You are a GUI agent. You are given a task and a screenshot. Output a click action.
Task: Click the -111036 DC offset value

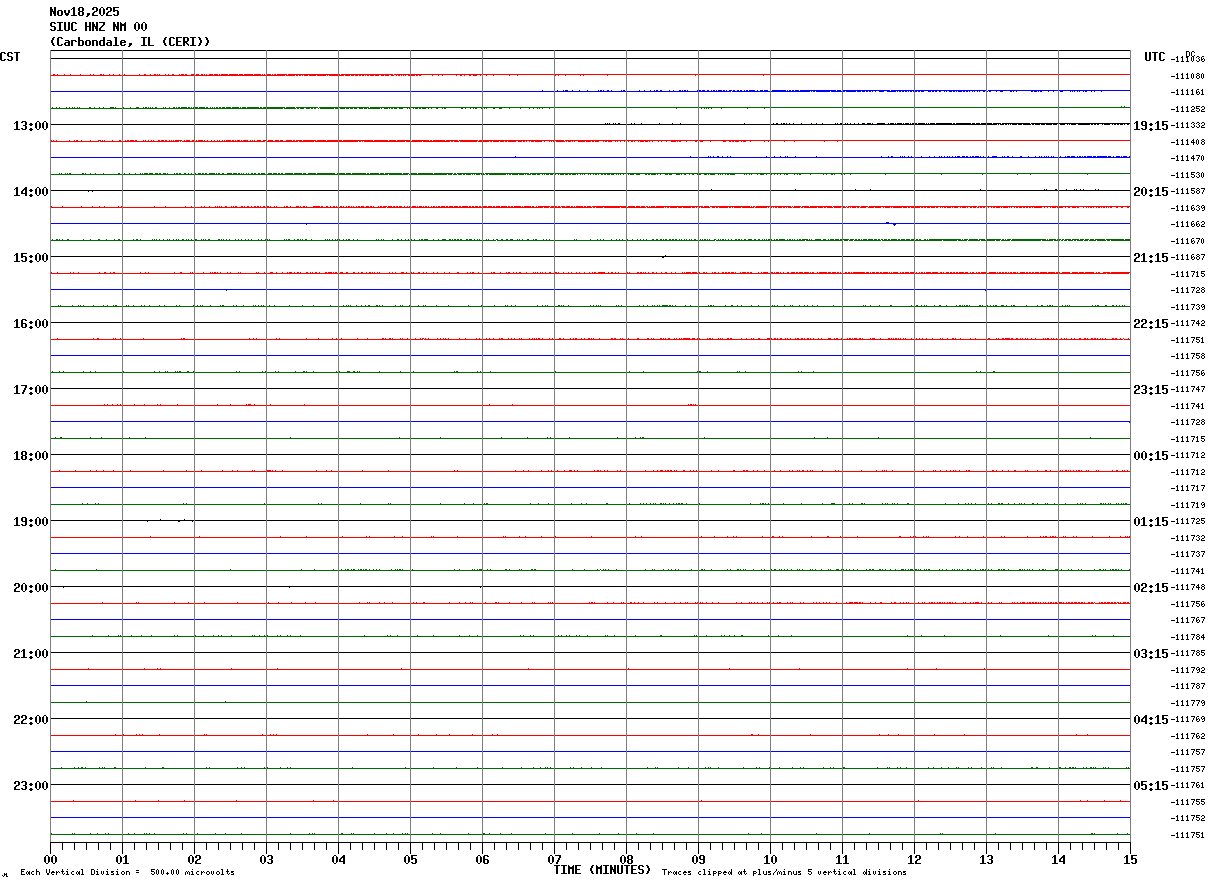[1188, 59]
